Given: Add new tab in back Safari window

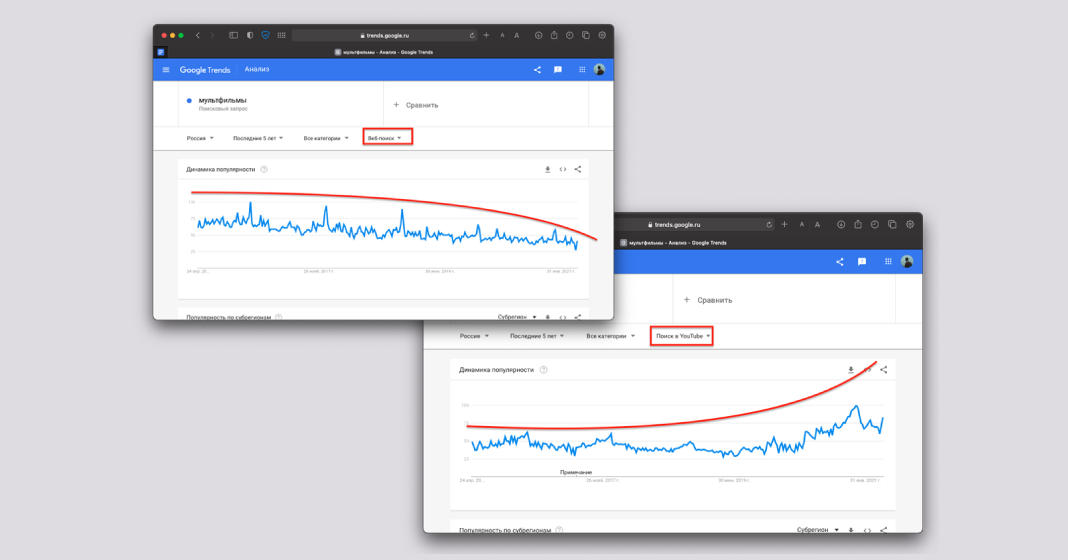Looking at the screenshot, I should pyautogui.click(x=785, y=224).
